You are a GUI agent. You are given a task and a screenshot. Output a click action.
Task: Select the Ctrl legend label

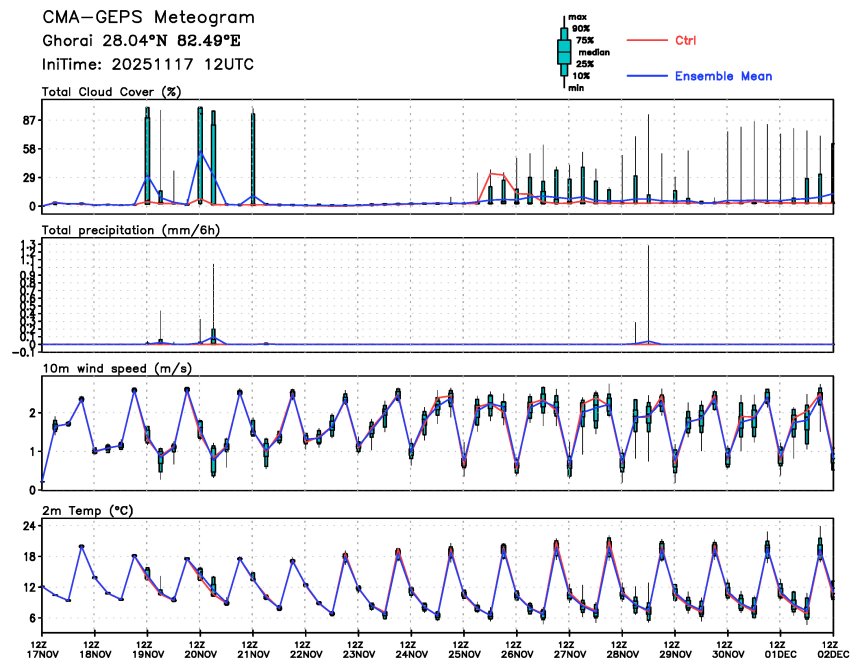coord(685,40)
